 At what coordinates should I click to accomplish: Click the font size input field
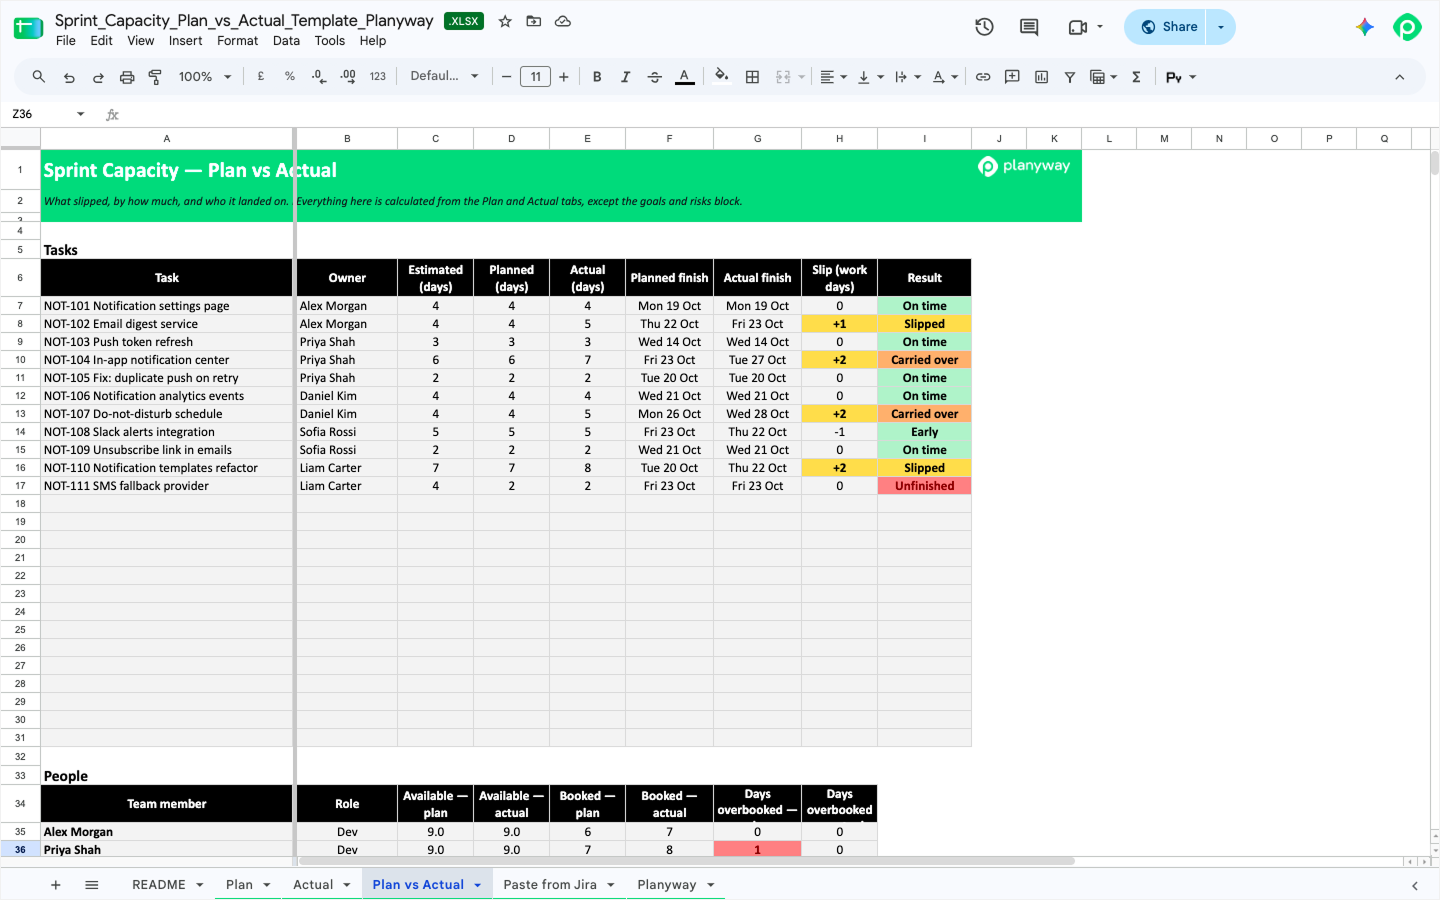(x=536, y=77)
